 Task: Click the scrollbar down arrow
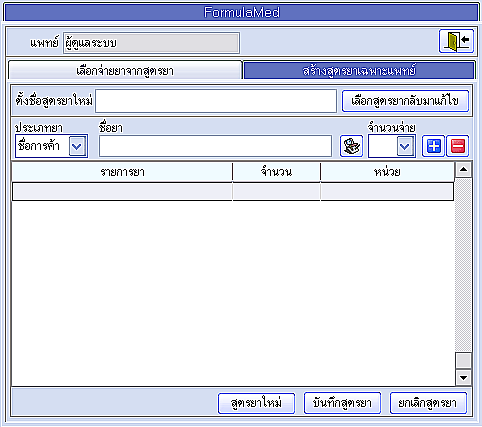(x=463, y=378)
